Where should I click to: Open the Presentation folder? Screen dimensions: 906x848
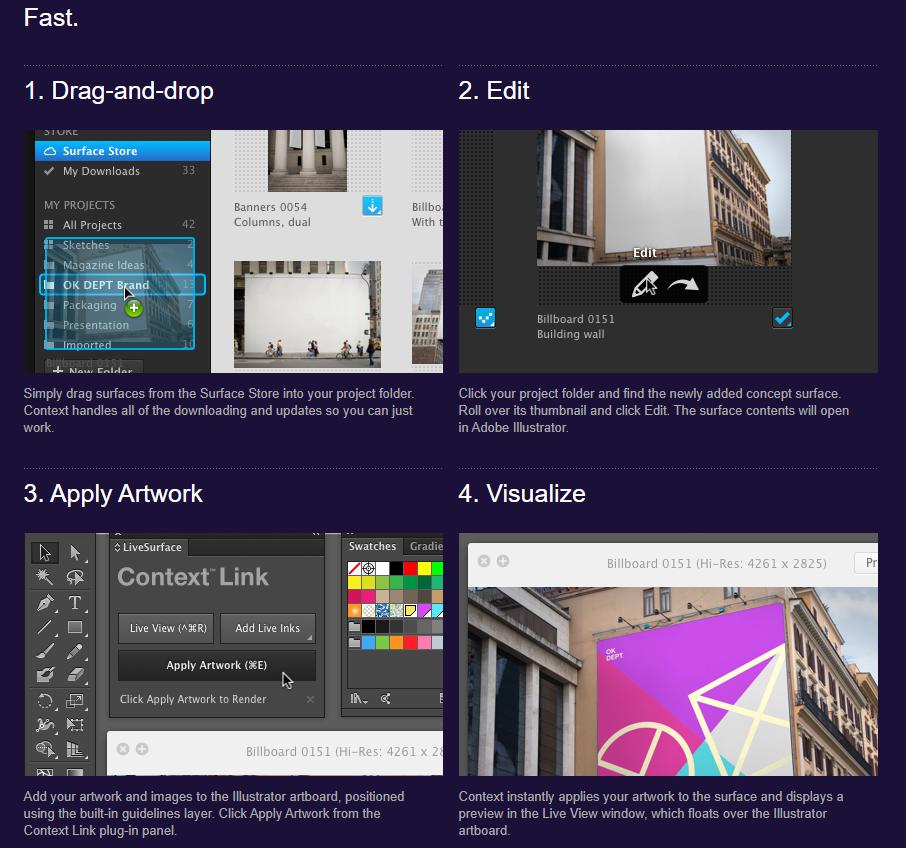[x=122, y=325]
